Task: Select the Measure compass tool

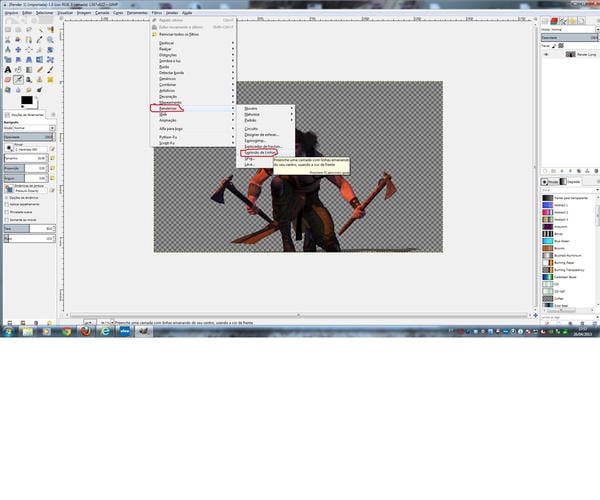Action: coord(8,50)
